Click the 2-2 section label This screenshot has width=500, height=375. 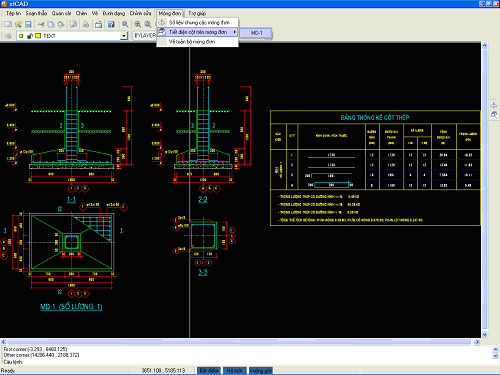tap(203, 199)
